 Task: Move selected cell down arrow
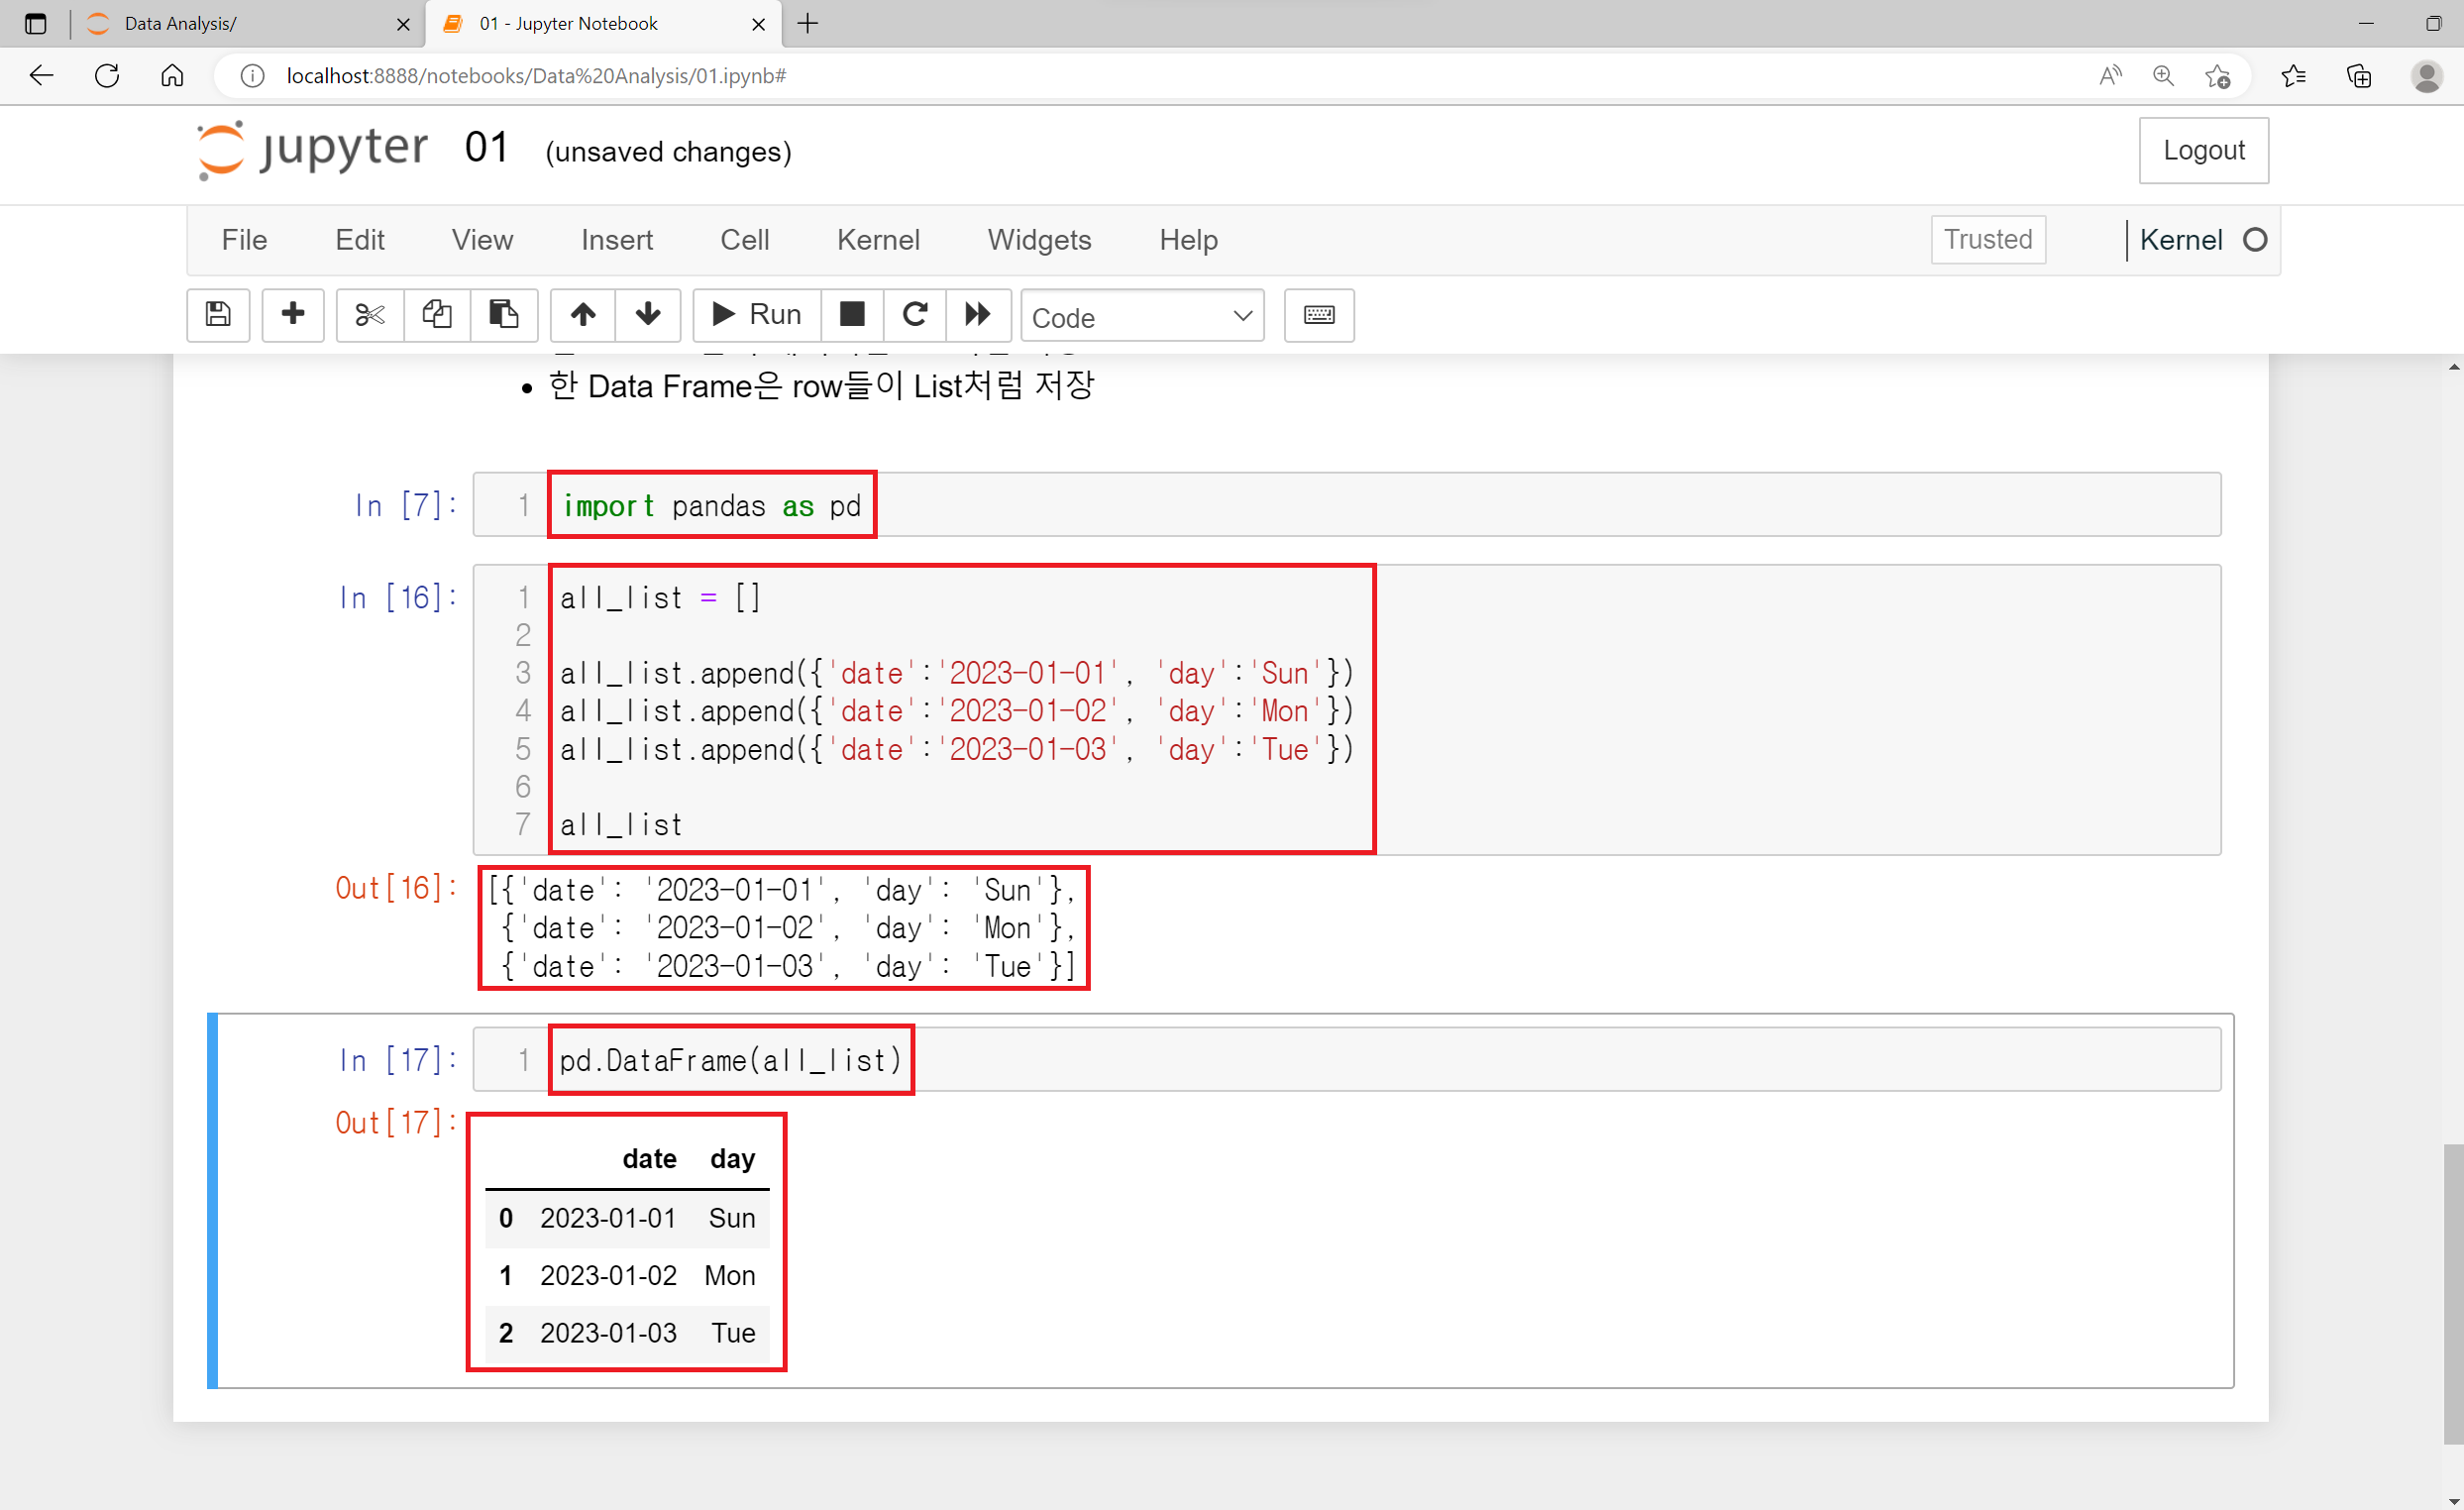pyautogui.click(x=648, y=315)
